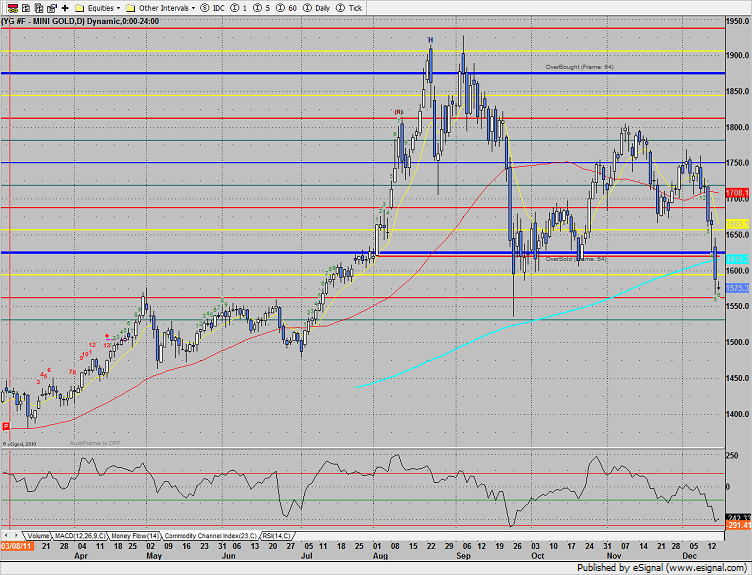Click the plus crosshair icon in toolbar

[65, 8]
